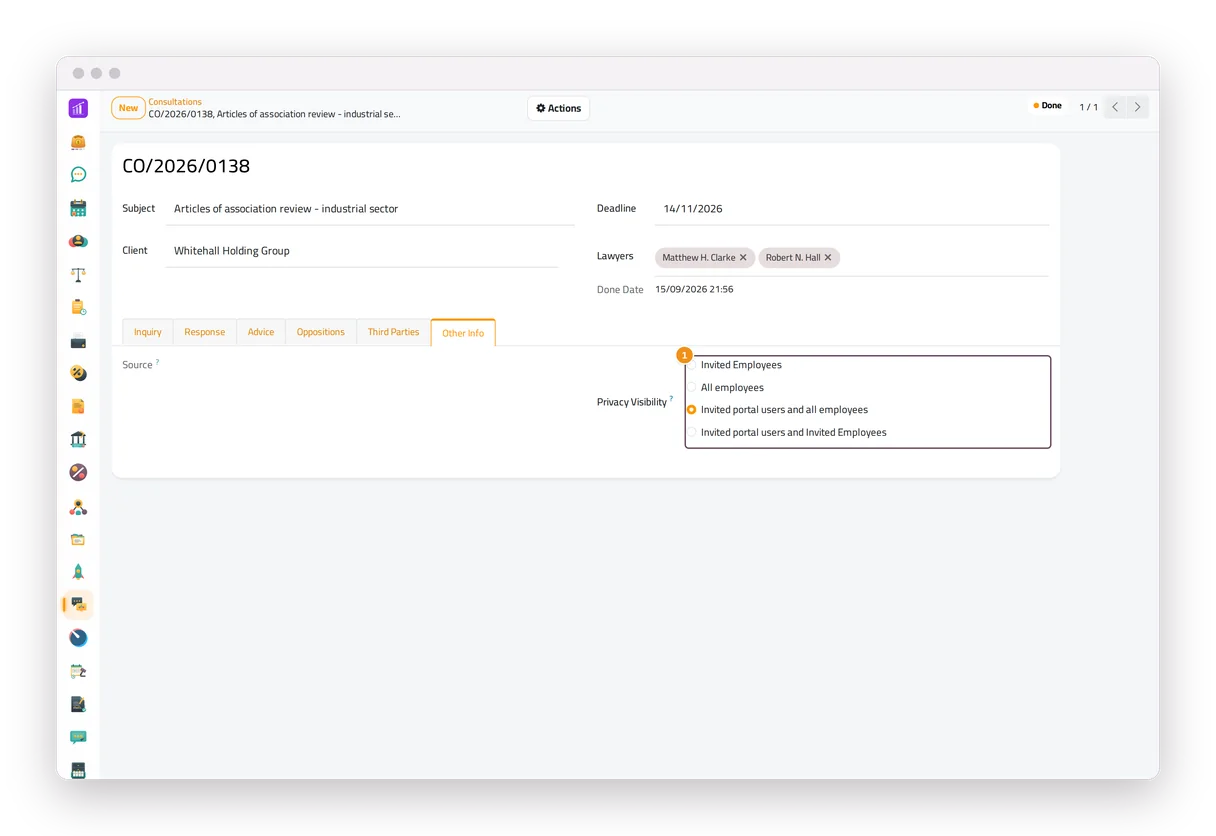
Task: Switch to the Third Parties tab
Action: [393, 332]
